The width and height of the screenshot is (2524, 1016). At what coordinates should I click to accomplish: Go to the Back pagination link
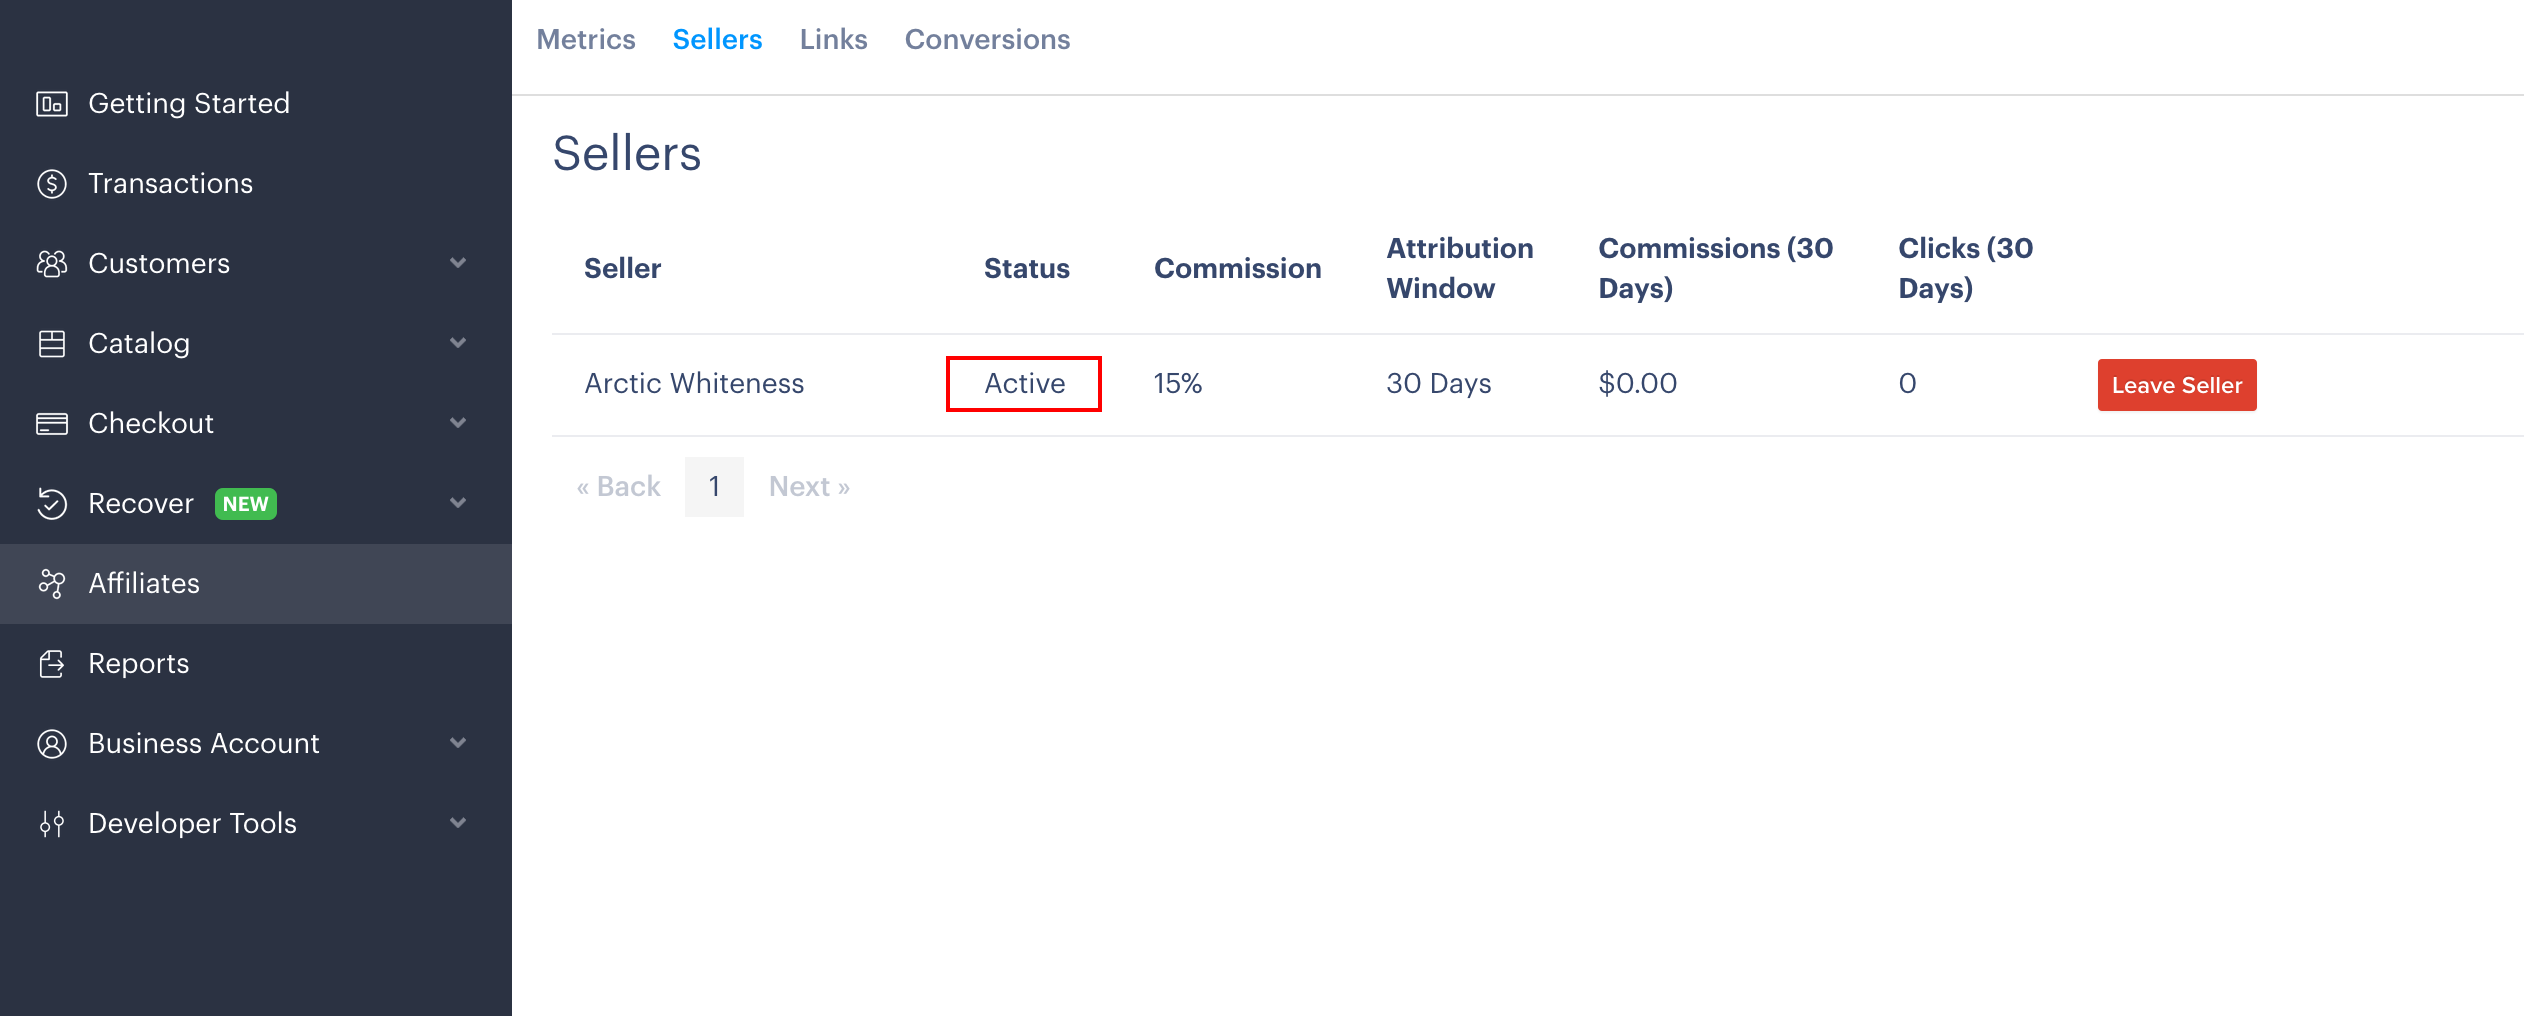[x=619, y=487]
